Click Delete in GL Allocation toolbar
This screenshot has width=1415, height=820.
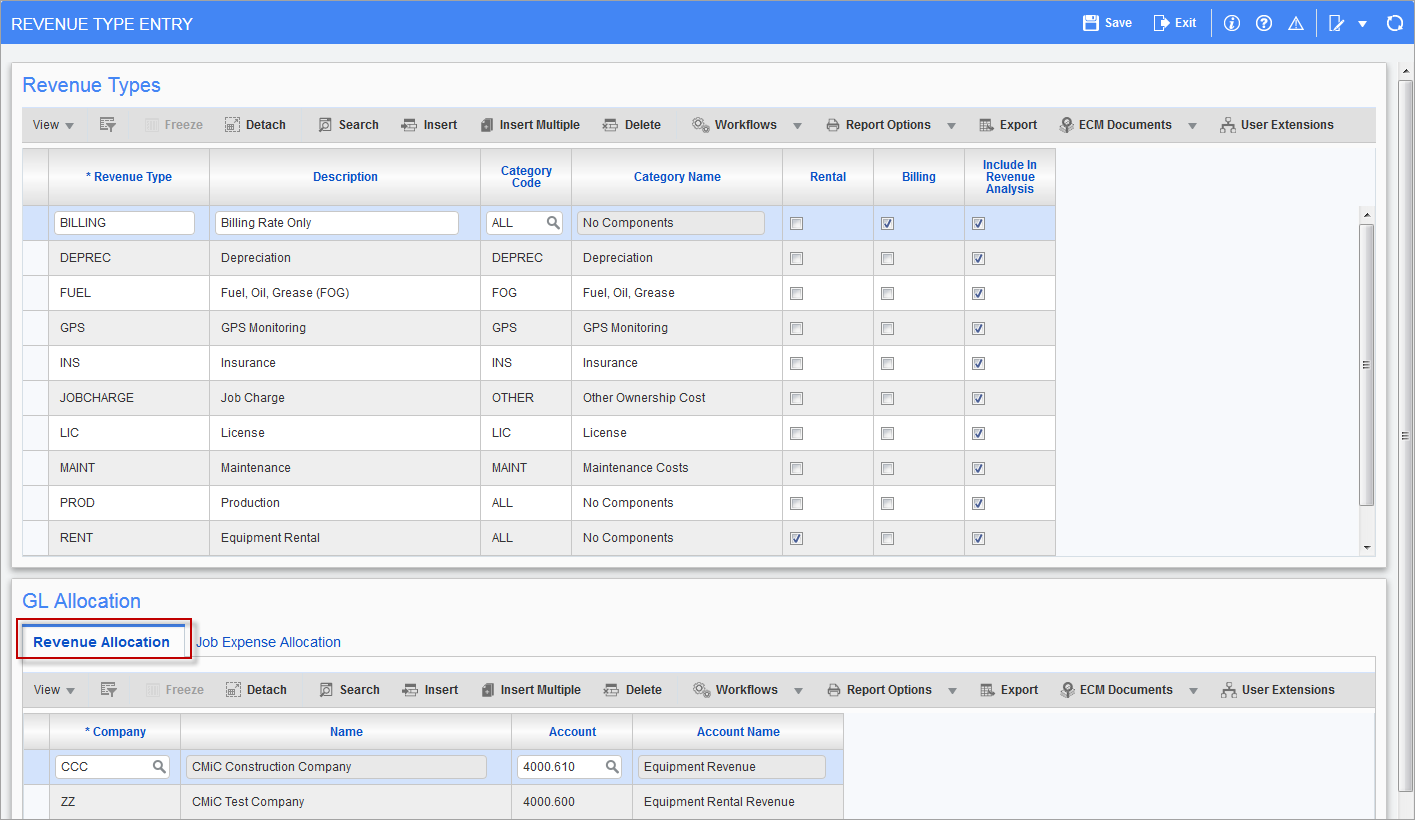coord(633,690)
